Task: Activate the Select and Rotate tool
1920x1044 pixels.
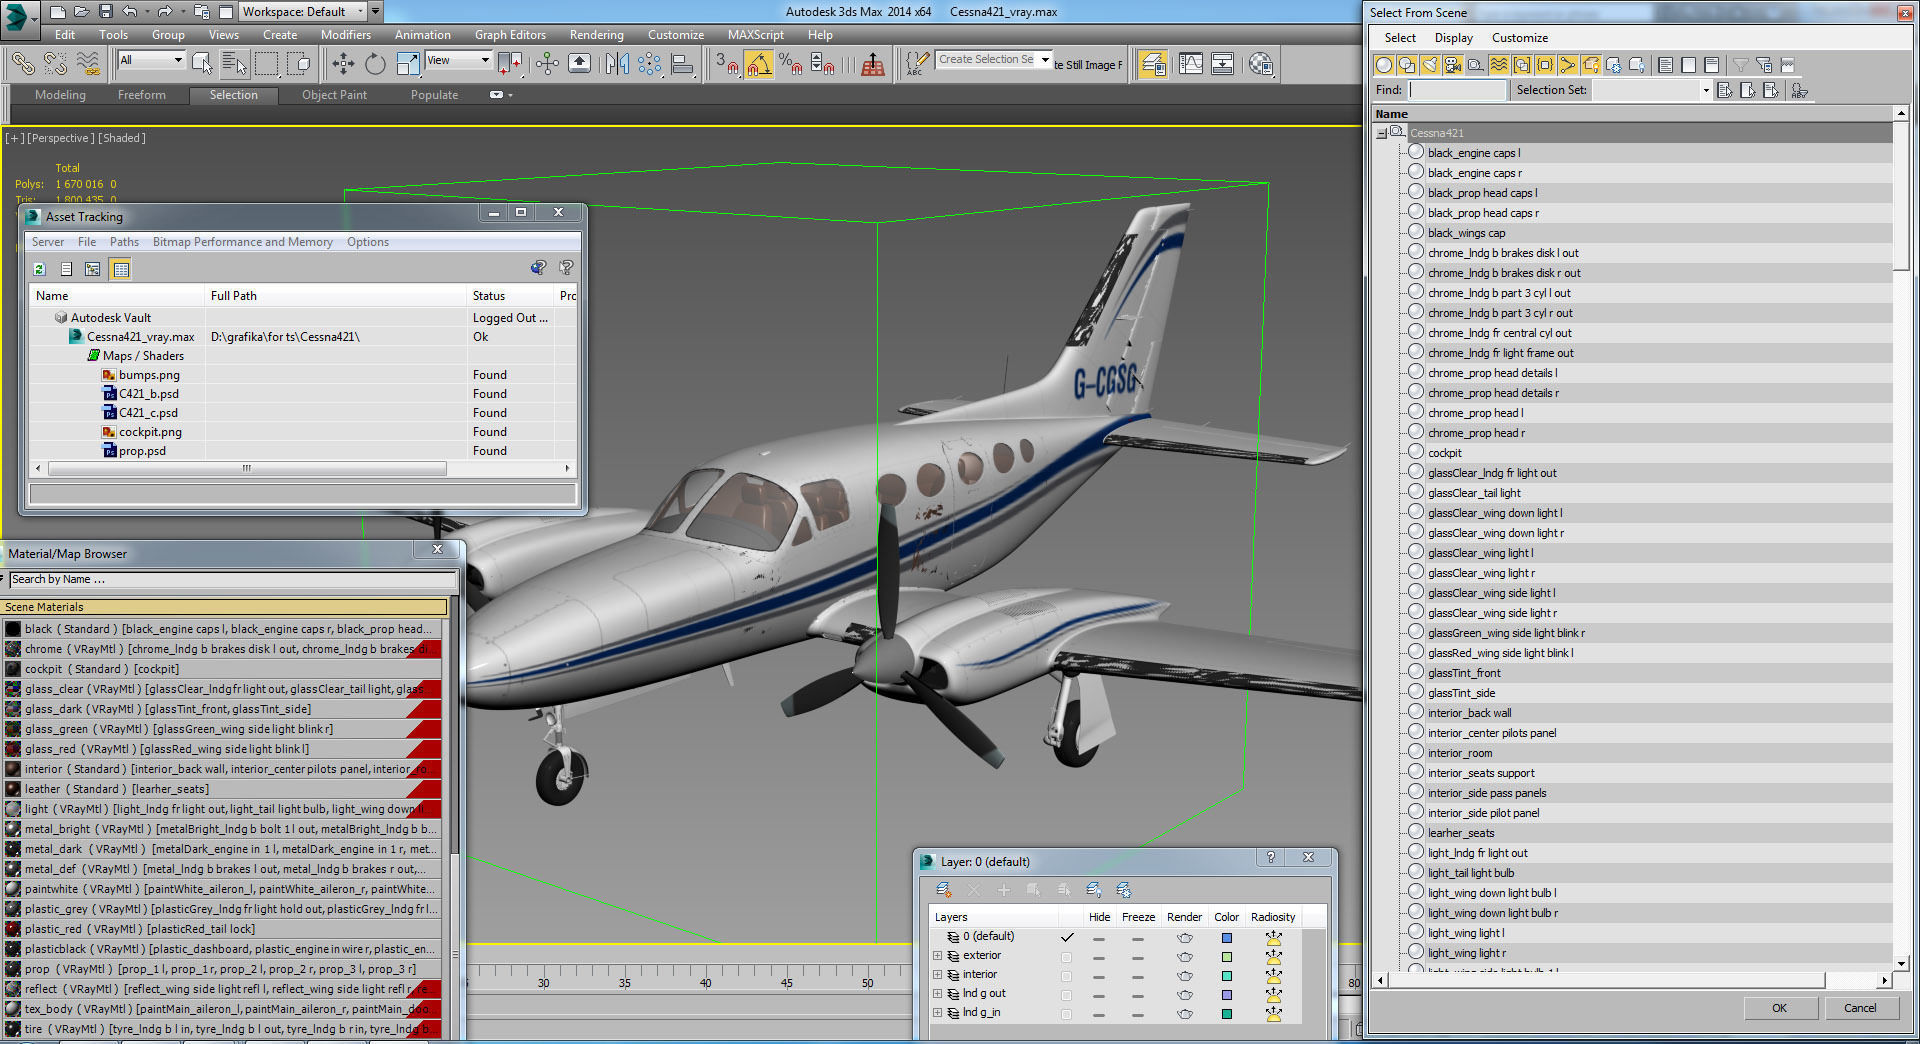Action: click(375, 64)
